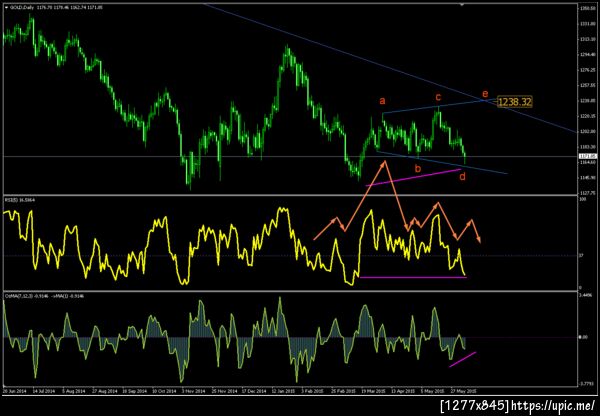The image size is (600, 416).
Task: Click the OsMA indicator label in bottom pane
Action: pyautogui.click(x=44, y=296)
